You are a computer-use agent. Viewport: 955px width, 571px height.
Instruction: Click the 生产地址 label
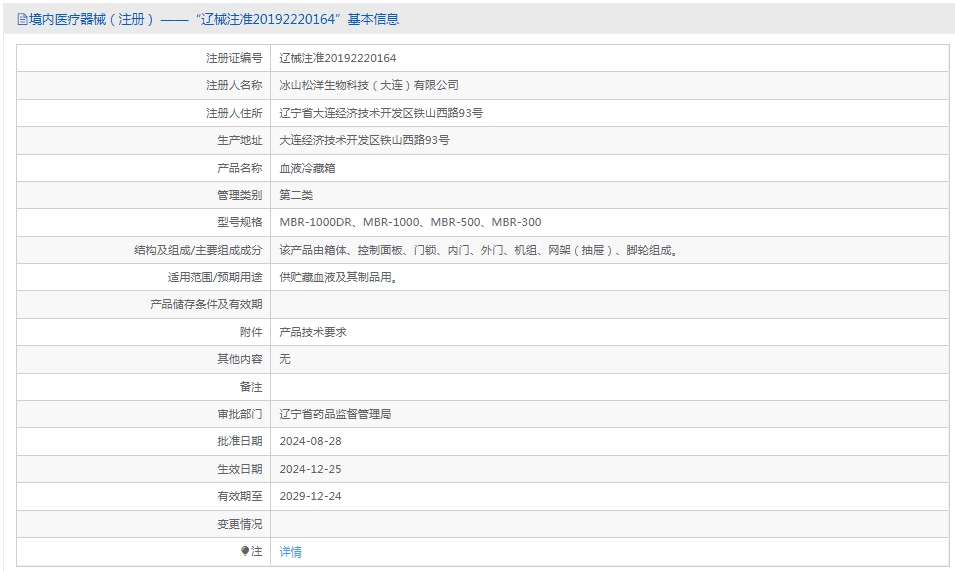tap(239, 140)
